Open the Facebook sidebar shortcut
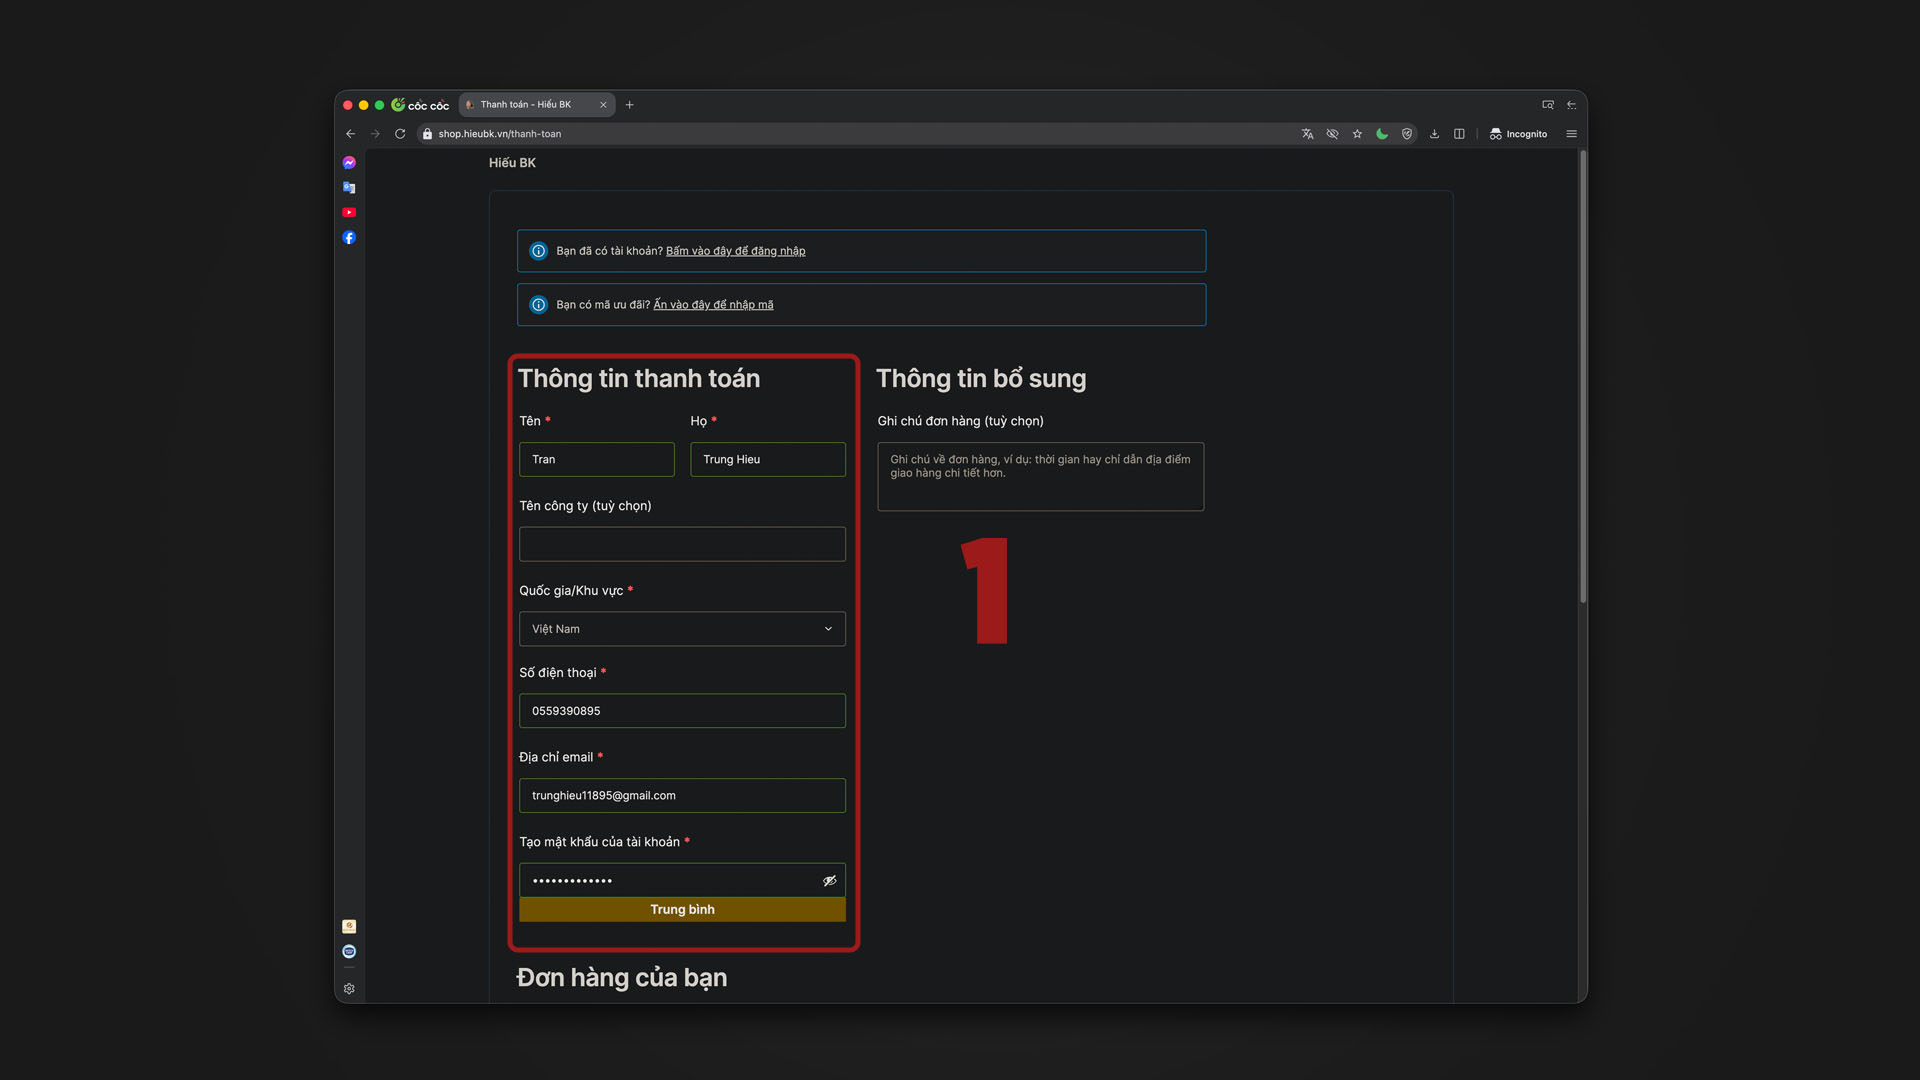1920x1080 pixels. 349,238
